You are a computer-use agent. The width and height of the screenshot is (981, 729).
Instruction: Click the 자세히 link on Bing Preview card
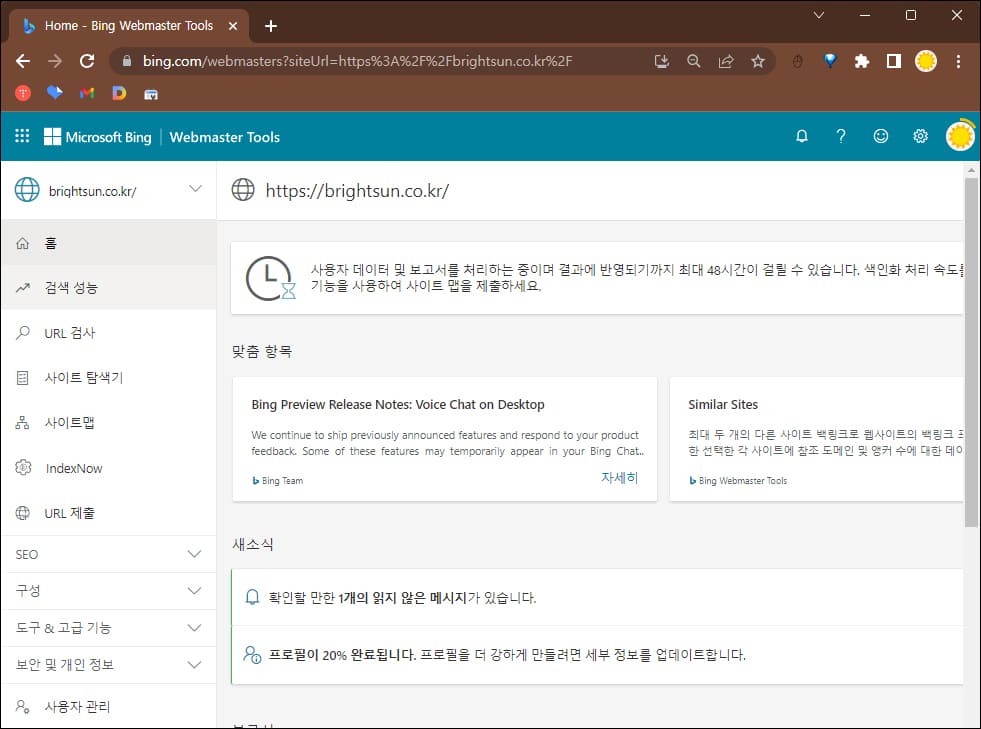pyautogui.click(x=619, y=477)
